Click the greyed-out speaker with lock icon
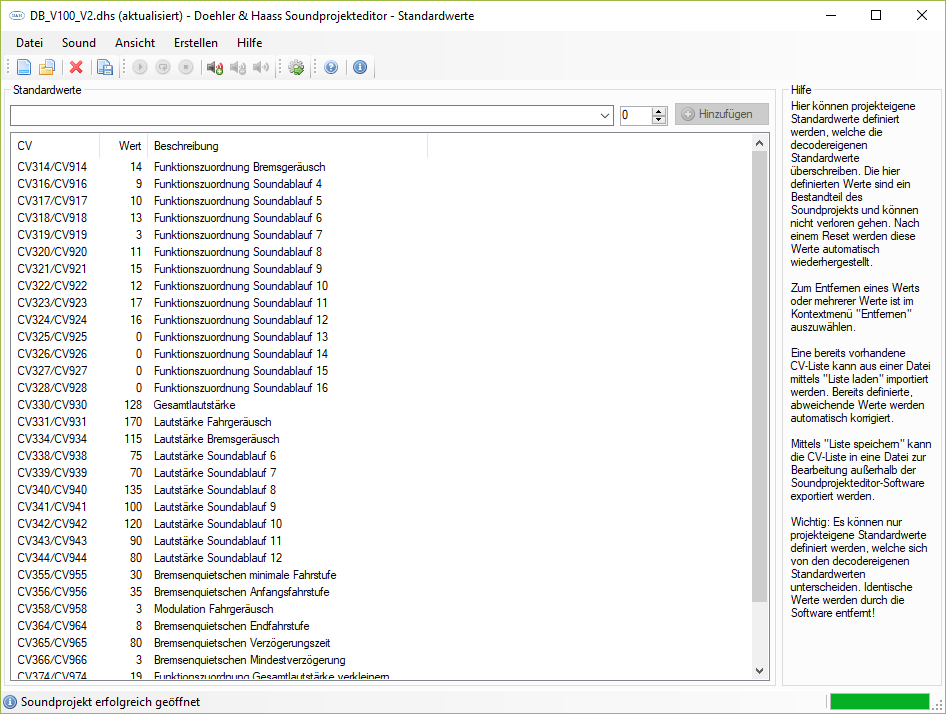 (238, 67)
